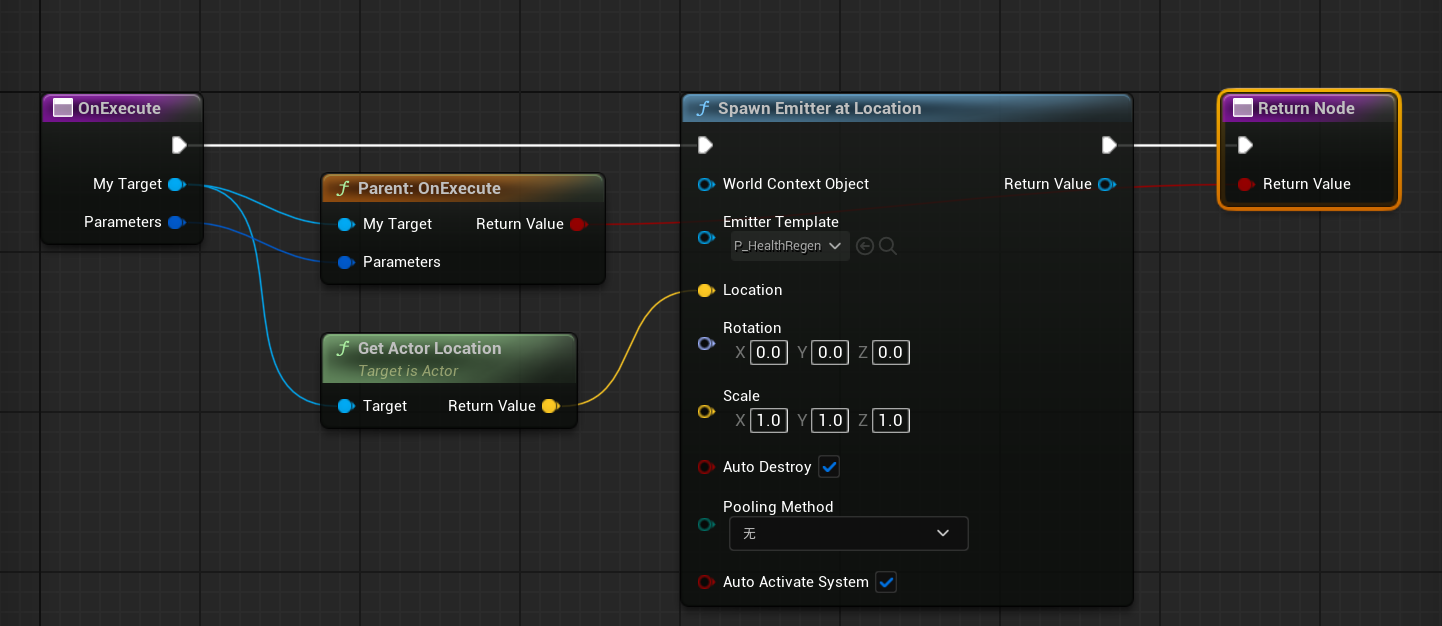Click Scale Z value field
1442x626 pixels.
890,420
